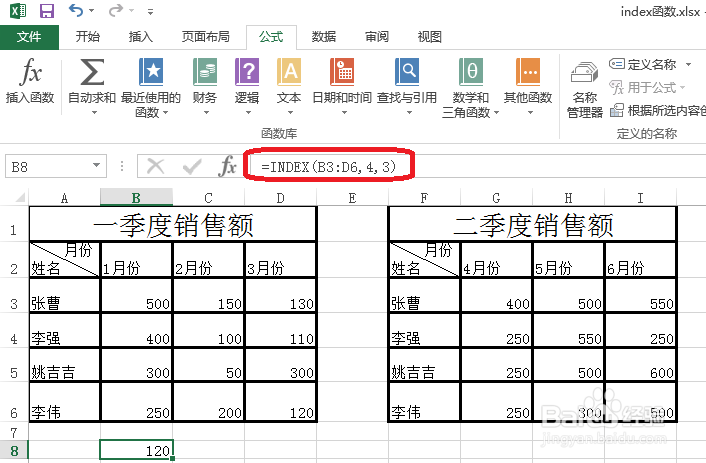Click the select-all corner triangle
This screenshot has height=463, width=706.
click(x=19, y=197)
